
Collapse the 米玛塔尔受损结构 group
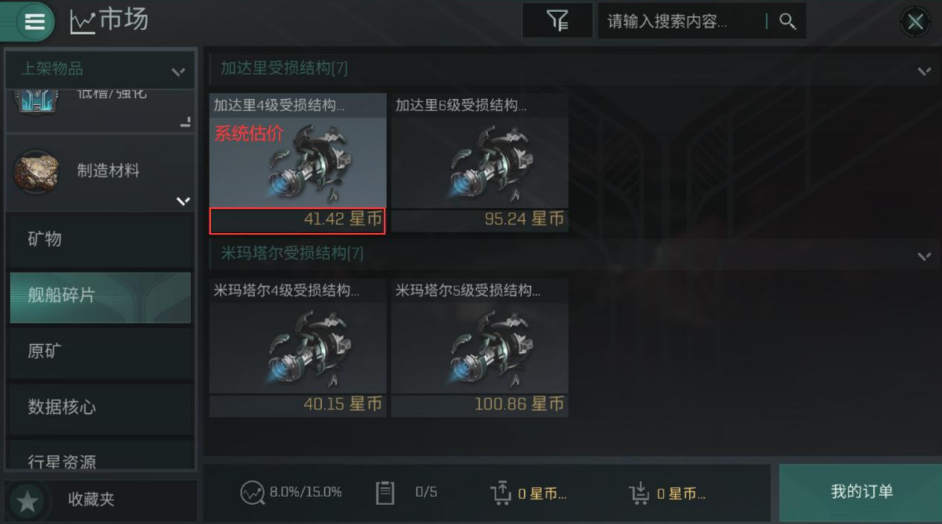[924, 256]
